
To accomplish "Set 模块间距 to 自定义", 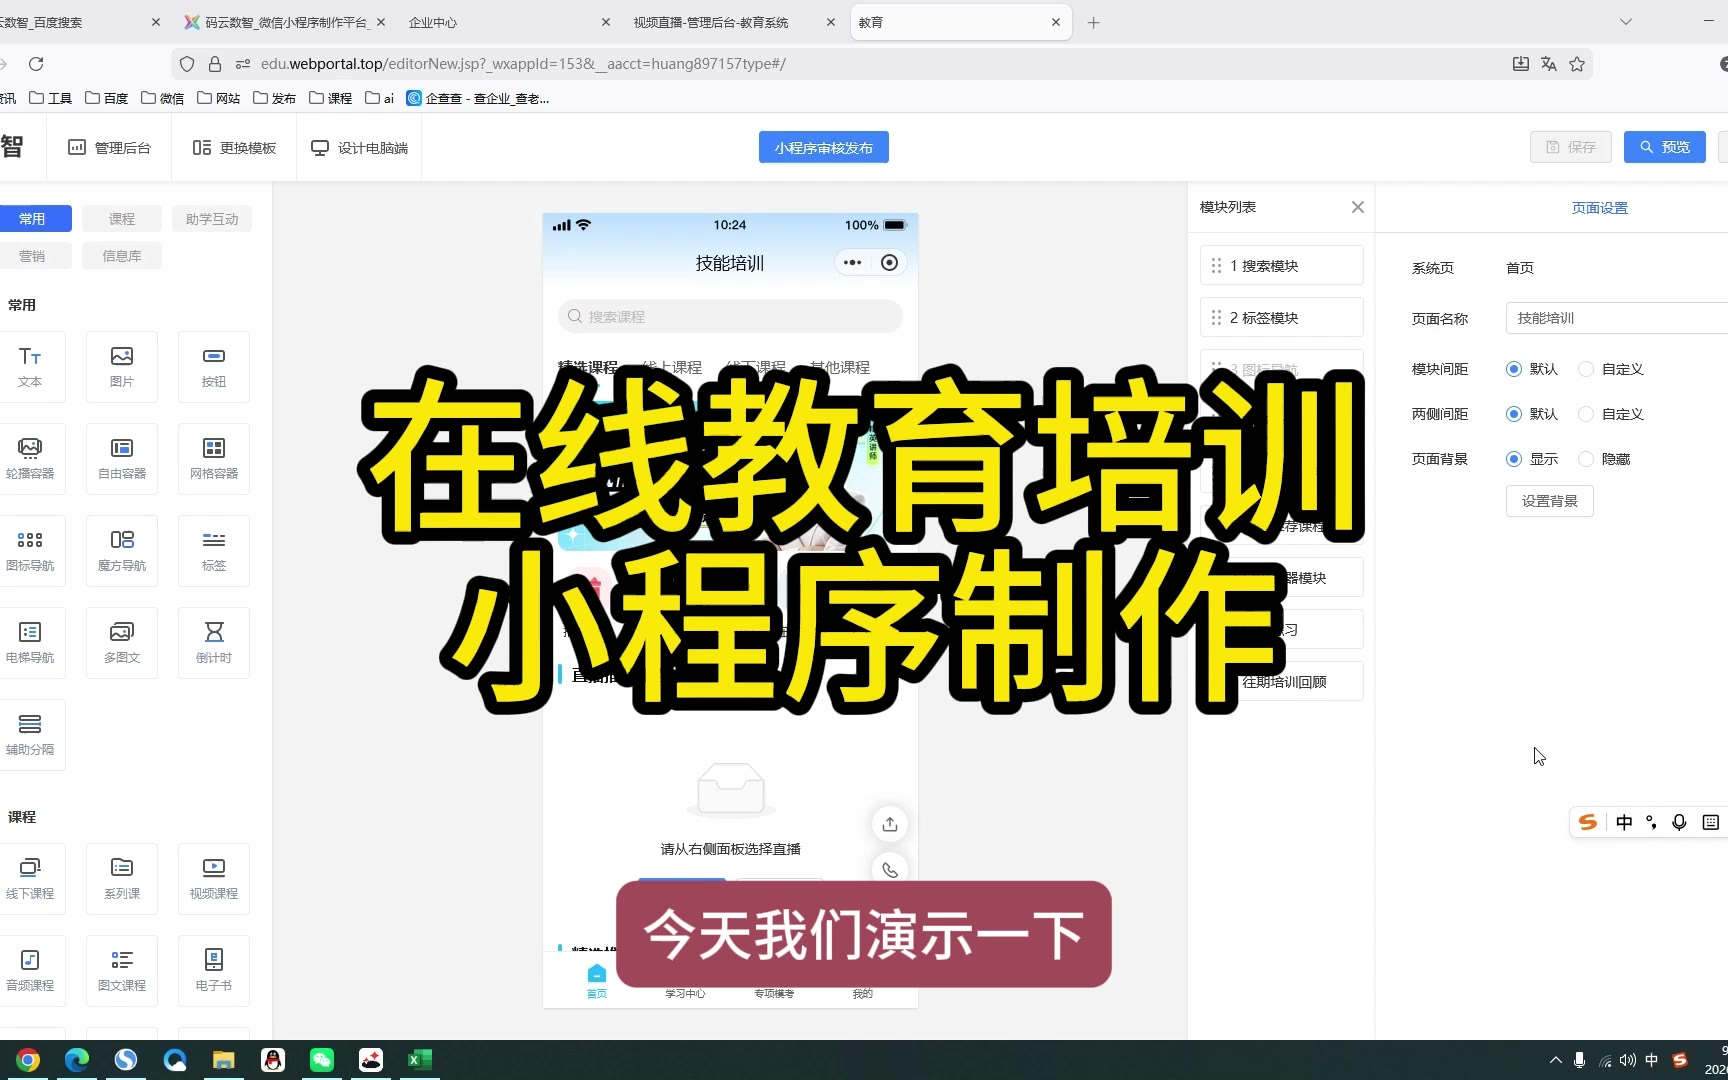I will [x=1586, y=369].
